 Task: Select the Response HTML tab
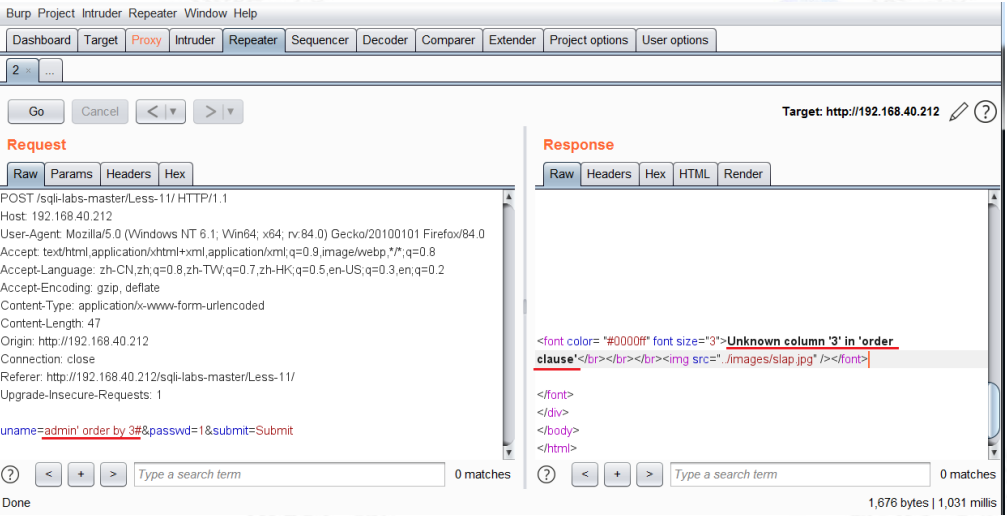[695, 173]
